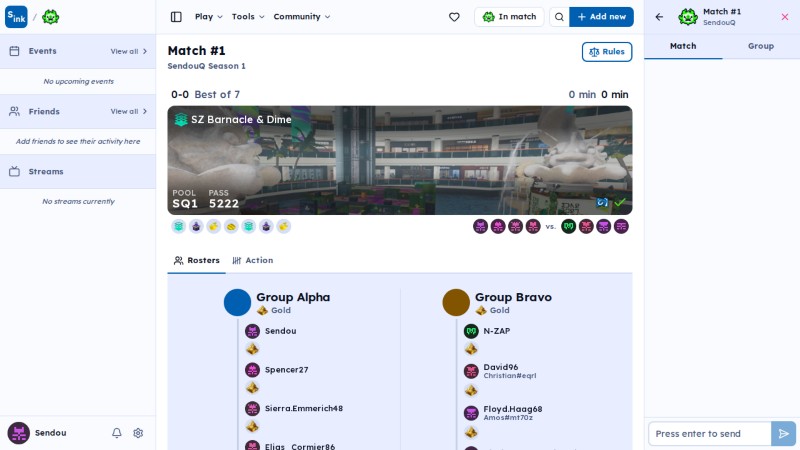800x450 pixels.
Task: Click the Events calendar icon in the sidebar
Action: pos(14,51)
